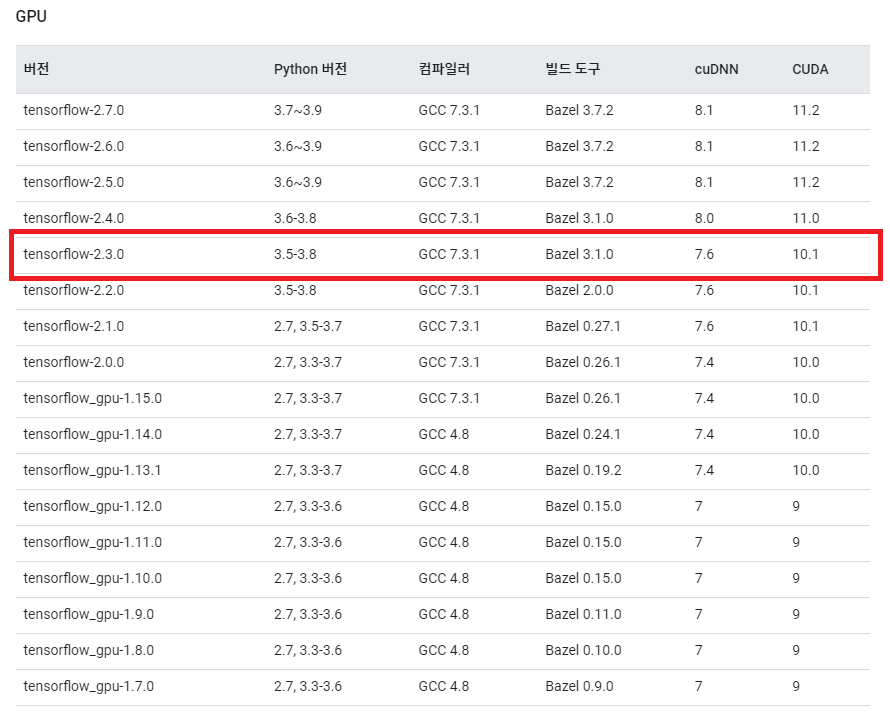Select the Bazel 0.11.0 cell
Image resolution: width=890 pixels, height=712 pixels.
[583, 614]
